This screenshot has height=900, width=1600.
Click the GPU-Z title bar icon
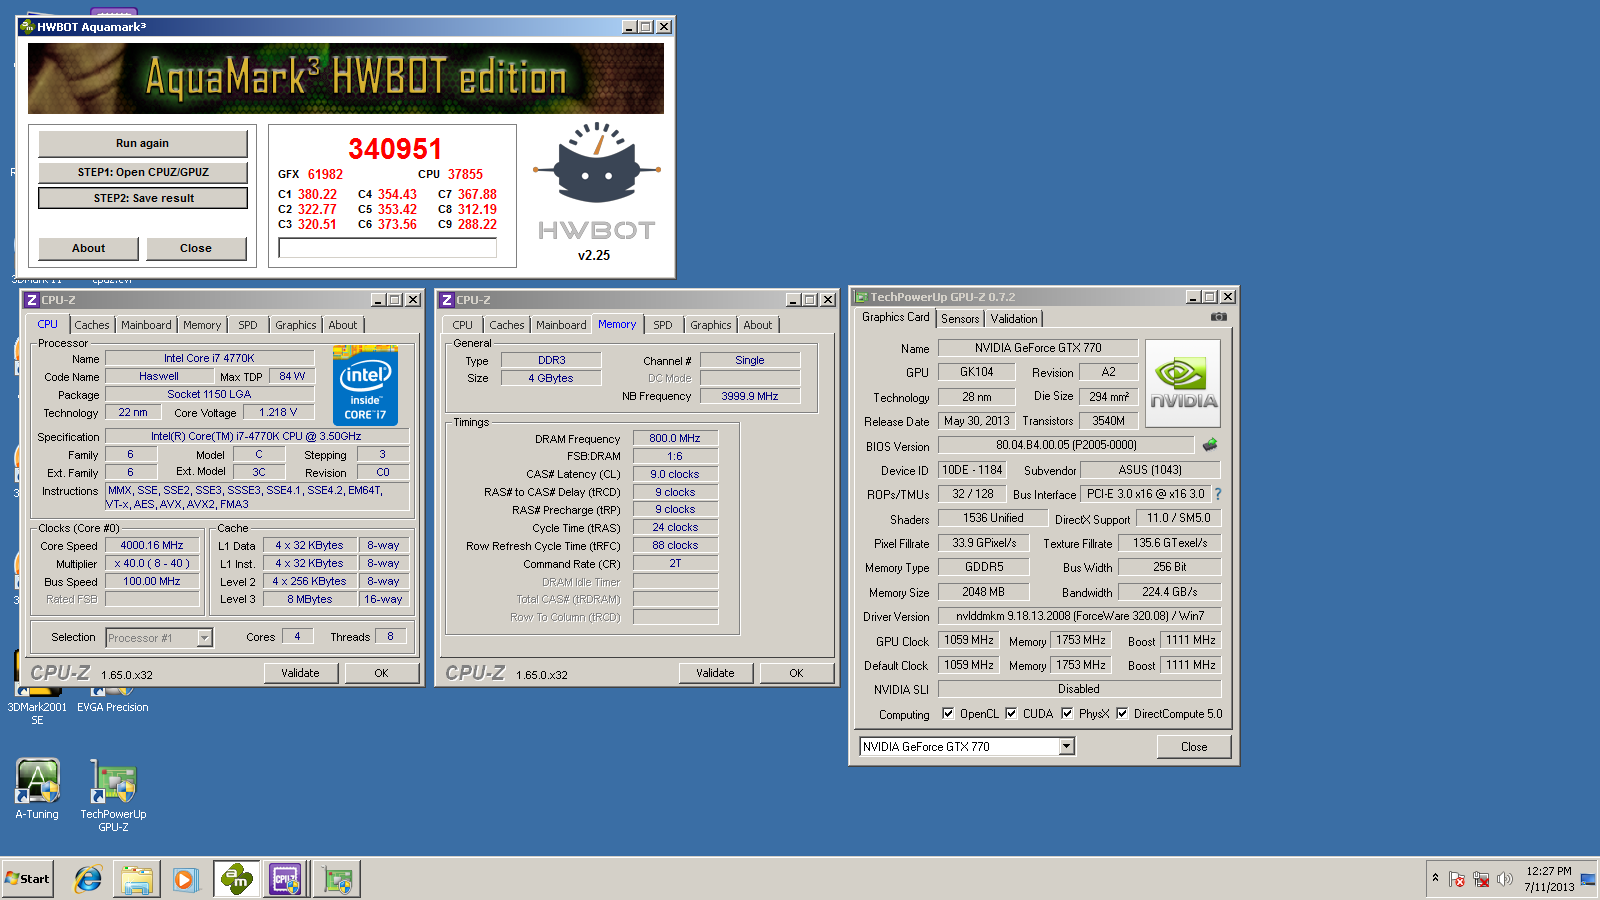[x=860, y=297]
